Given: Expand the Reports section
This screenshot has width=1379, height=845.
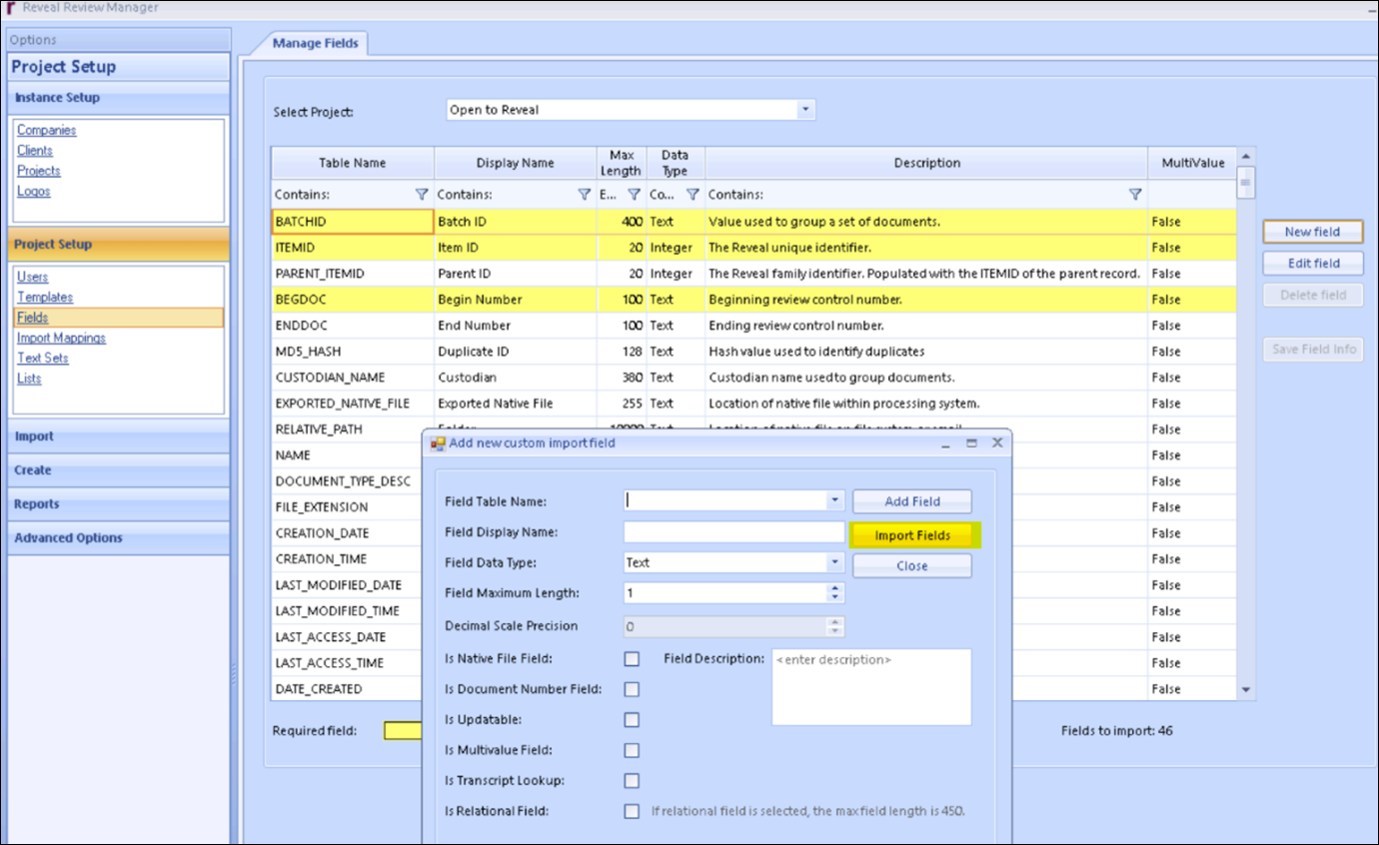Looking at the screenshot, I should point(119,504).
